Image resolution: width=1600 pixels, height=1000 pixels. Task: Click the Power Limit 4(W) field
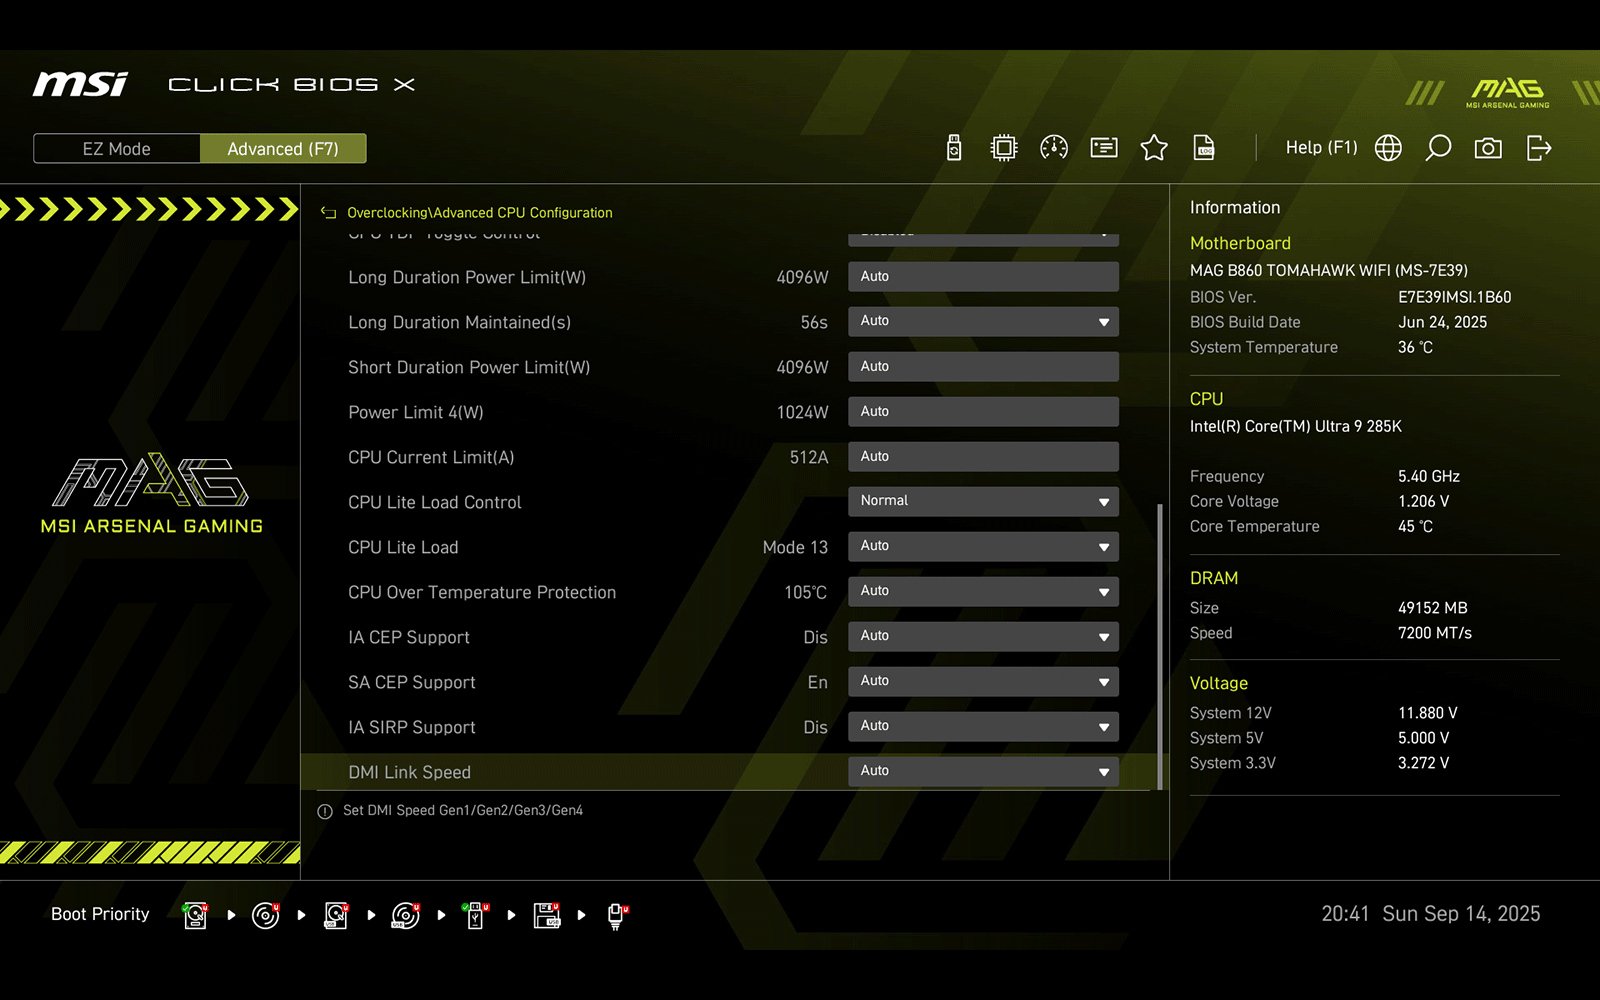(x=983, y=411)
